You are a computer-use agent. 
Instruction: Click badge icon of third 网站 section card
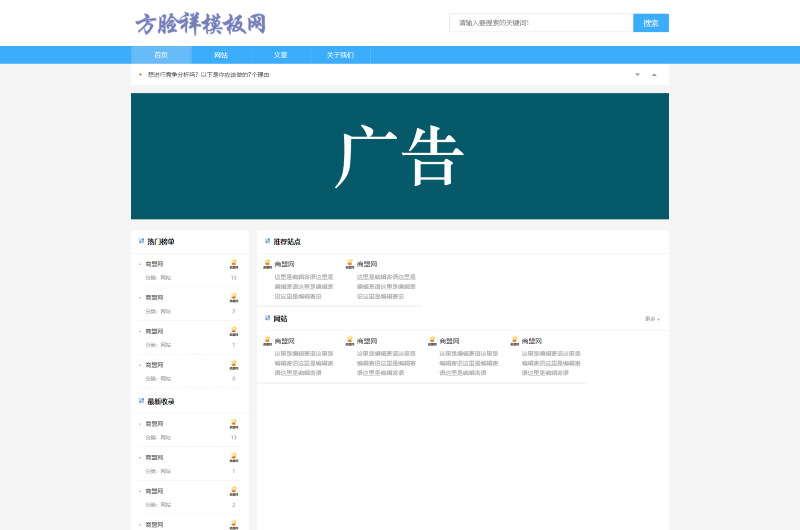click(x=432, y=341)
